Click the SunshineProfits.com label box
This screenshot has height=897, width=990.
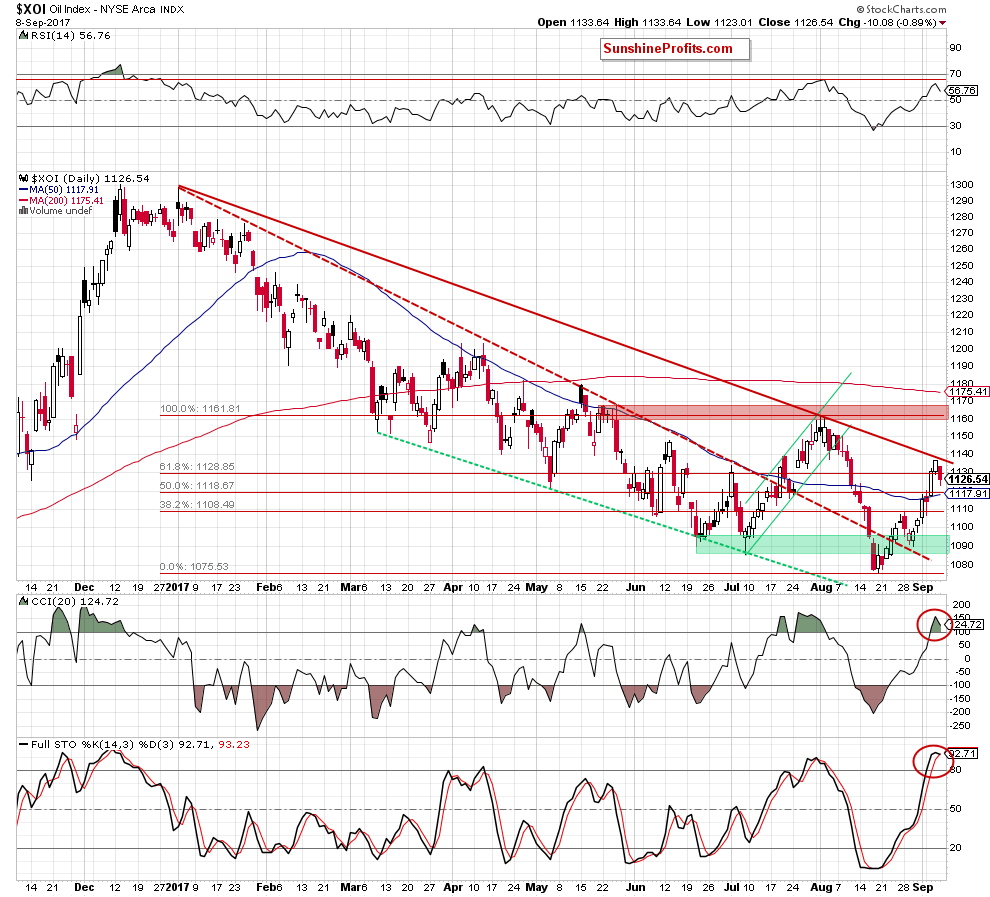click(x=675, y=49)
